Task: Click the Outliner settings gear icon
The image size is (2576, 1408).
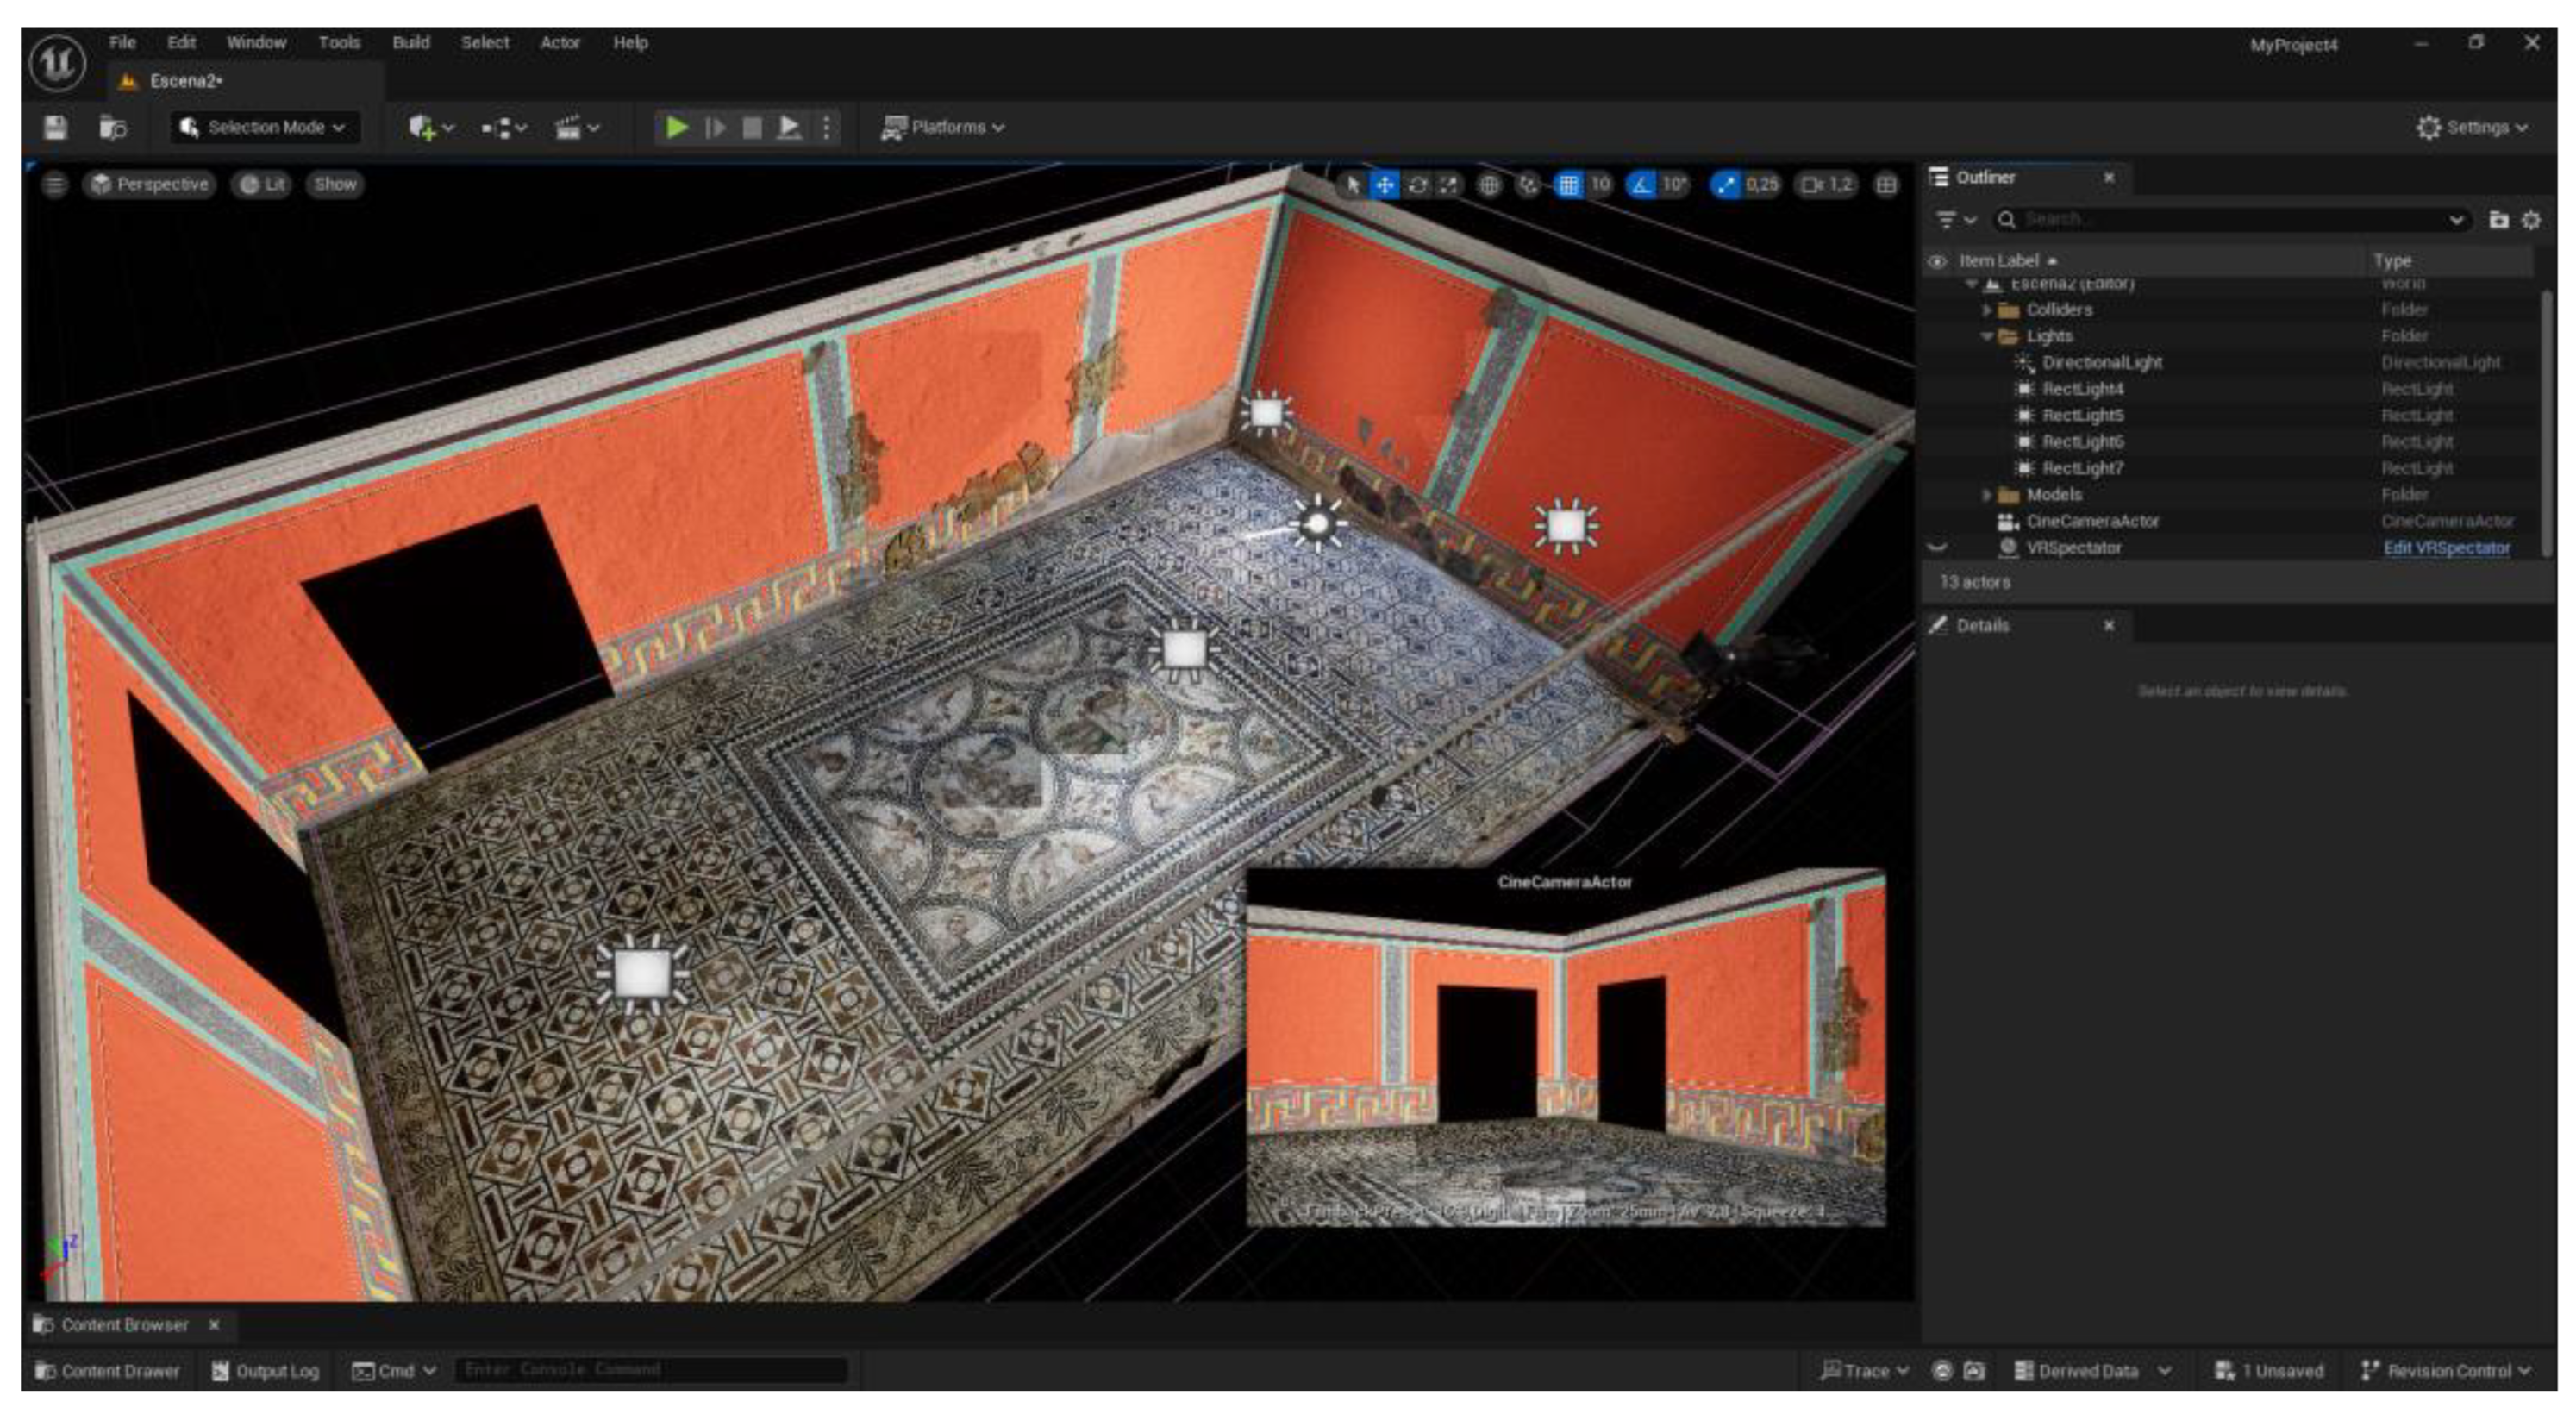Action: pyautogui.click(x=2531, y=220)
